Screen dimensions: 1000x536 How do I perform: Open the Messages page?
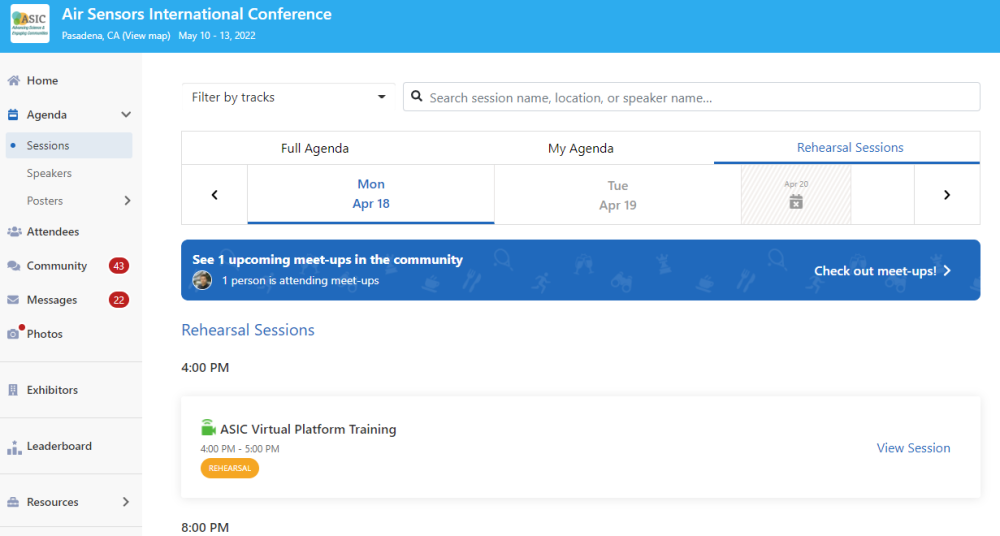coord(52,300)
